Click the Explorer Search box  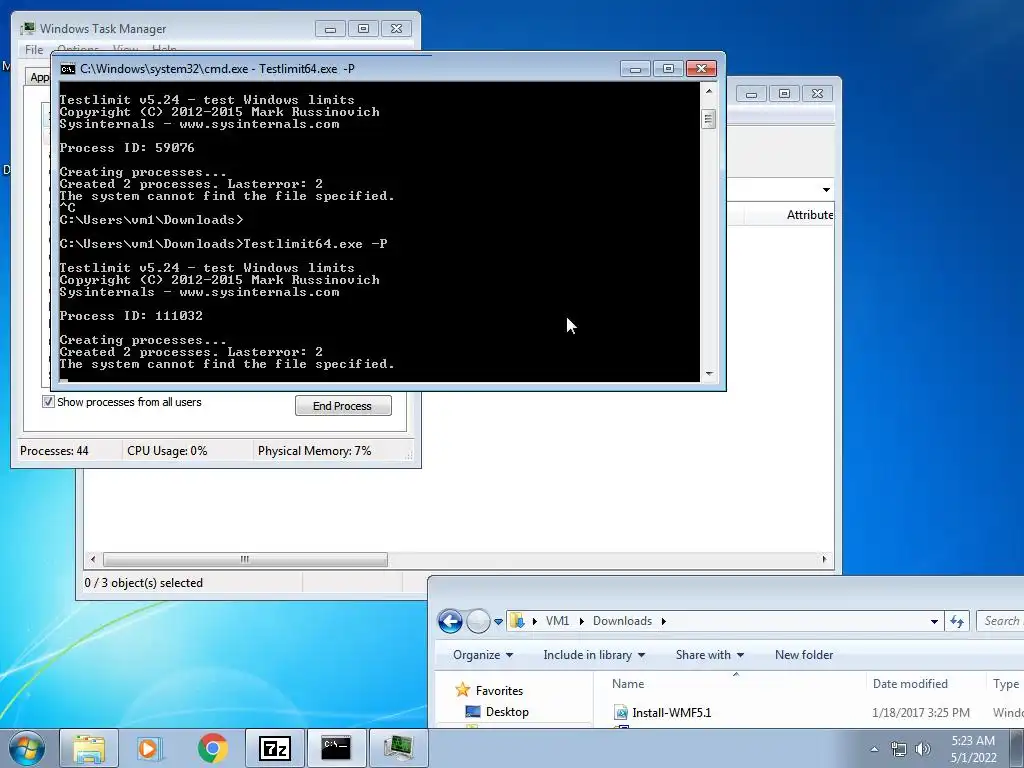(x=1000, y=621)
